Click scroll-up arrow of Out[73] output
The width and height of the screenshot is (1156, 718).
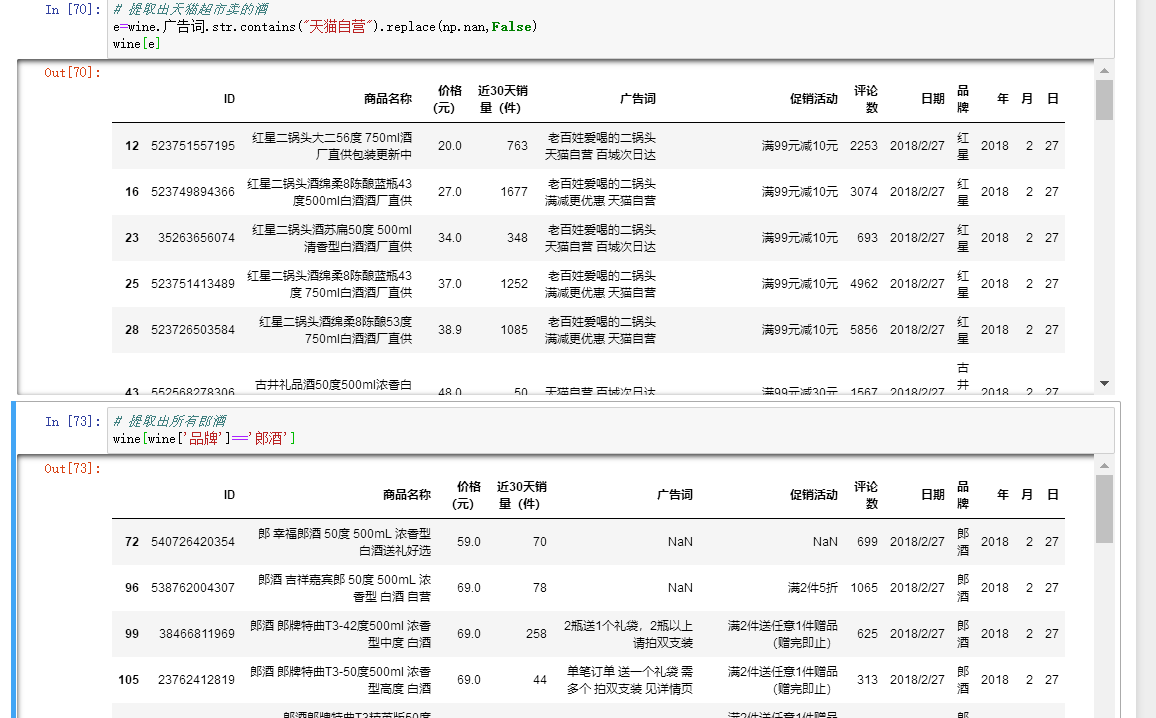[1104, 466]
